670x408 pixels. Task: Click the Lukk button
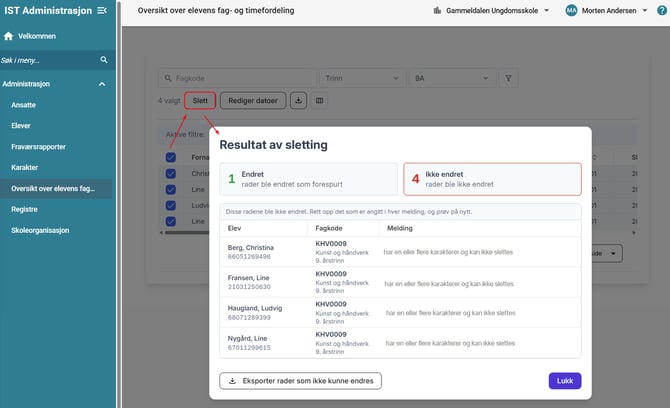click(565, 381)
